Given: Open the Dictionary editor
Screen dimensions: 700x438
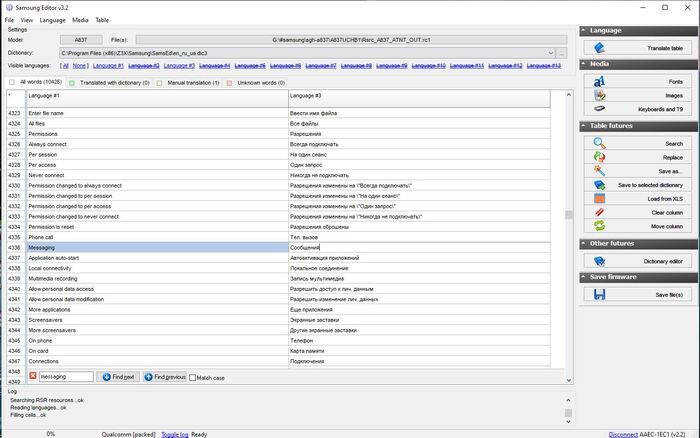Looking at the screenshot, I should tap(638, 261).
